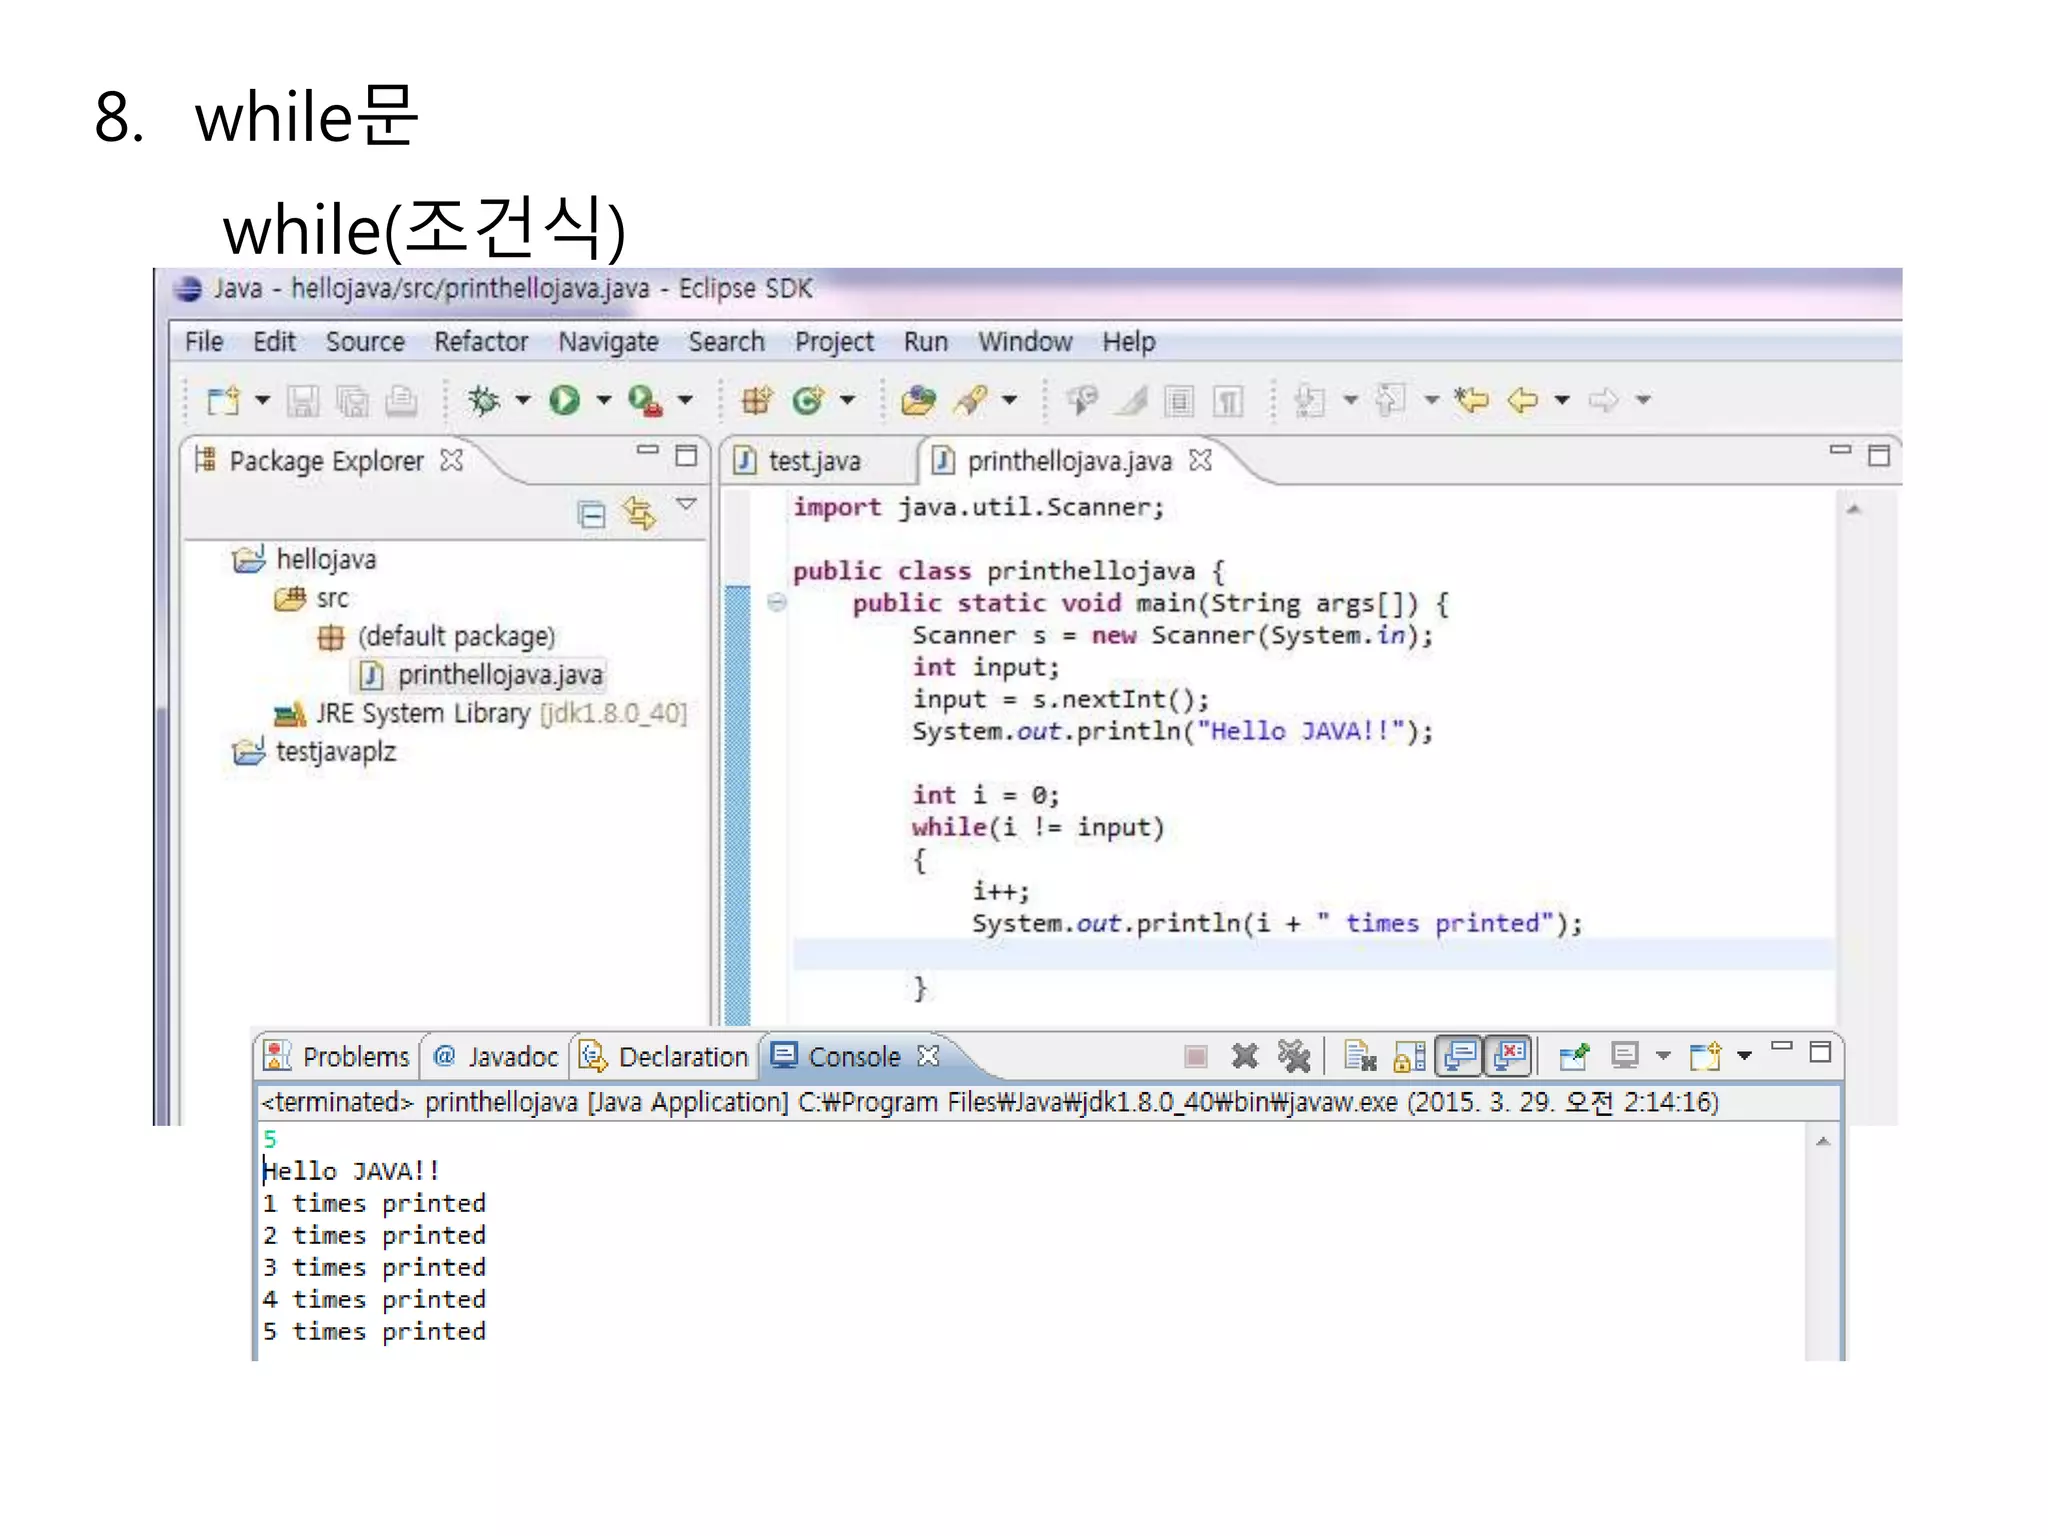The image size is (2048, 1536).
Task: Click the New Java Package icon
Action: pyautogui.click(x=757, y=401)
